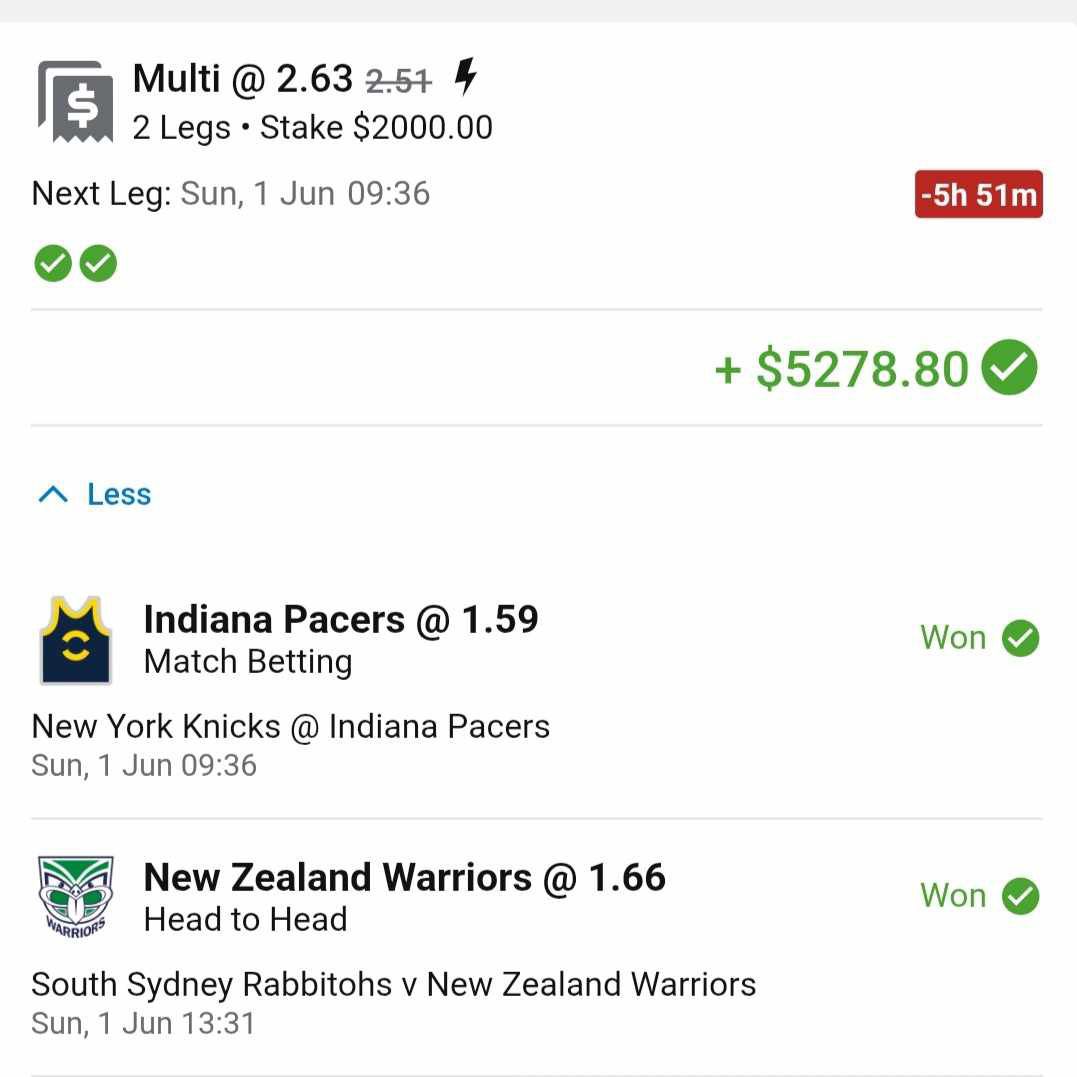The width and height of the screenshot is (1077, 1077).
Task: Click the Won checkmark for Warriors leg
Action: pyautogui.click(x=1020, y=896)
